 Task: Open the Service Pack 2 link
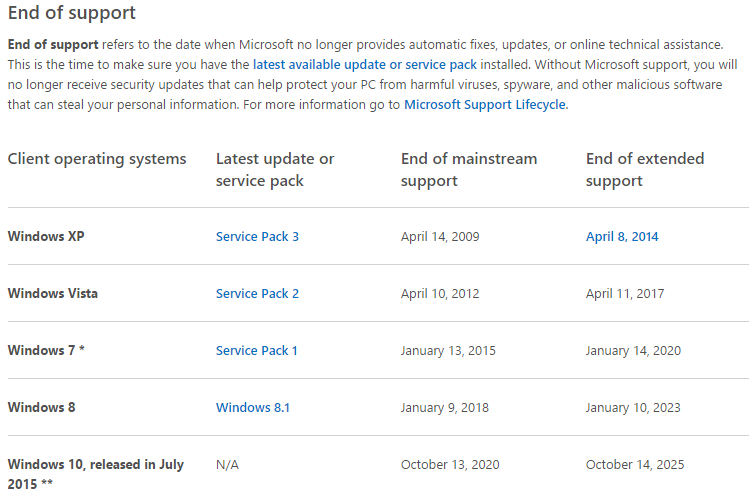[257, 294]
